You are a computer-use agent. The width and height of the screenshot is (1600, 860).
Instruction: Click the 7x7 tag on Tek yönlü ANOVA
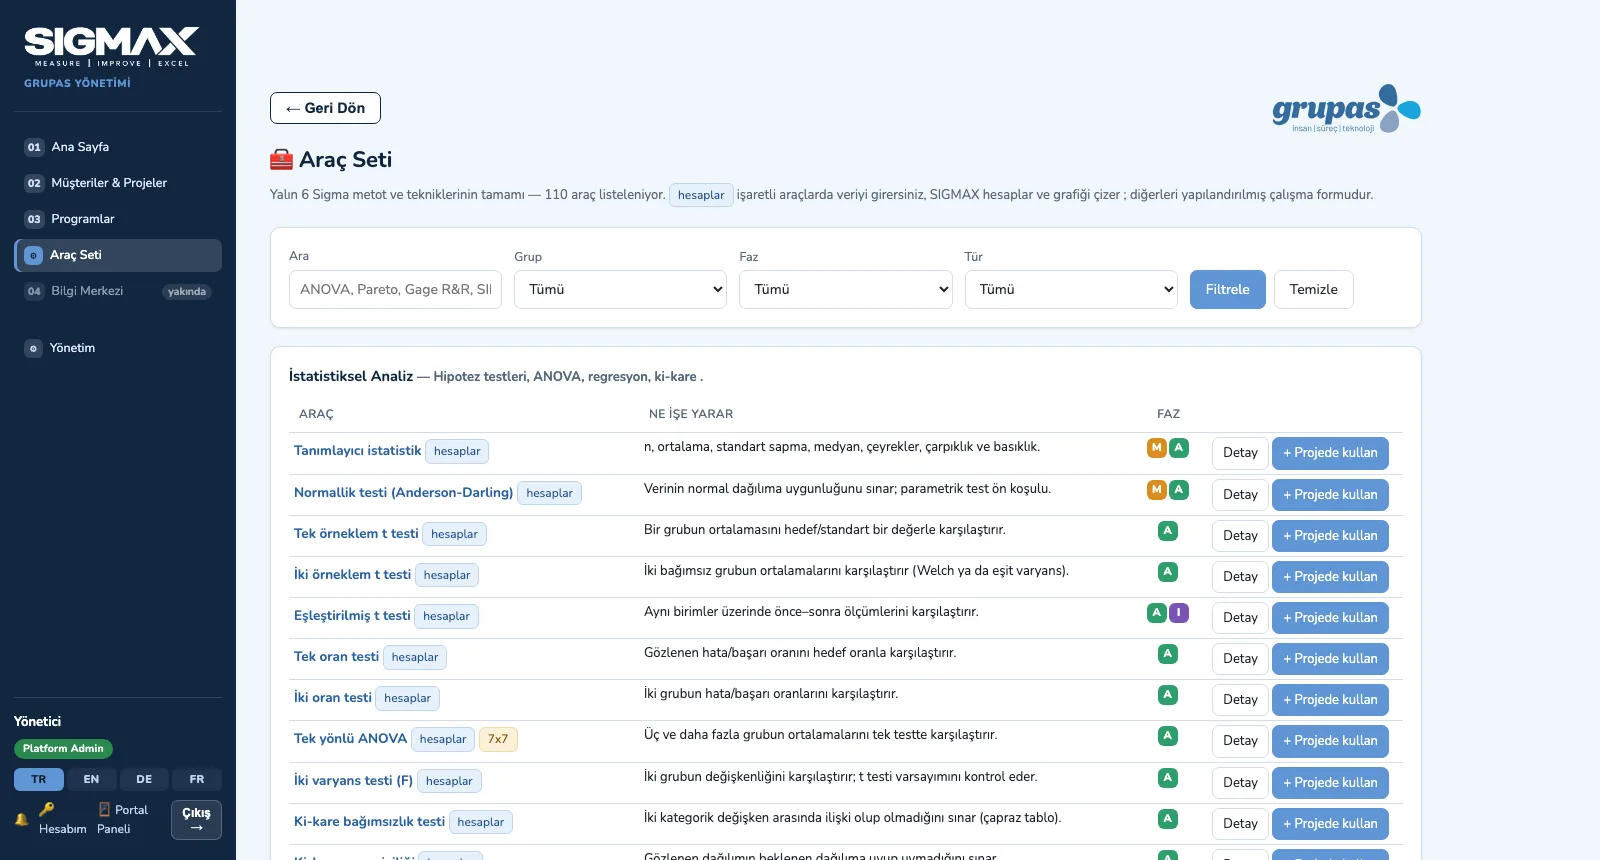pos(498,739)
